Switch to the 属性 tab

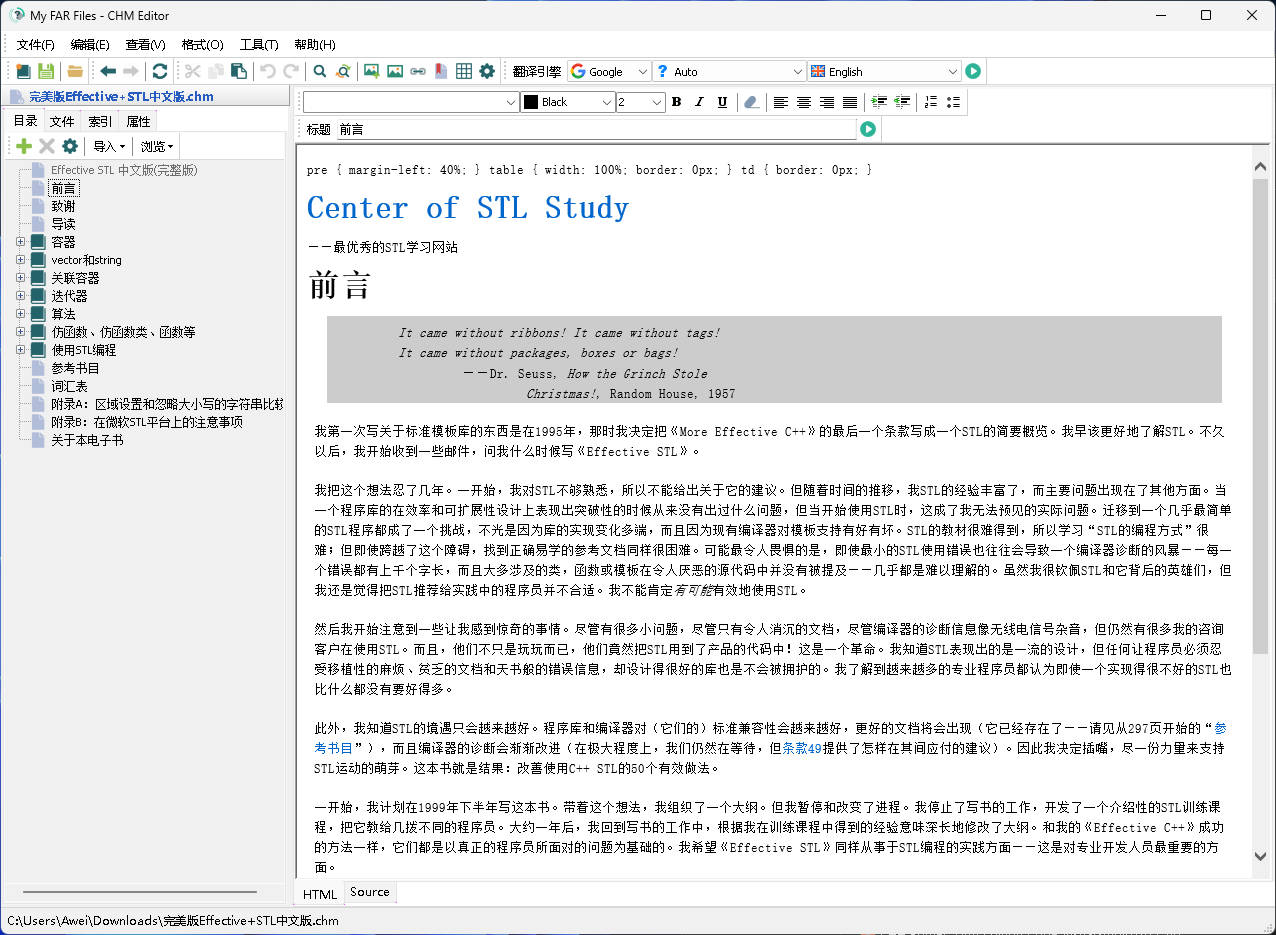[x=138, y=121]
